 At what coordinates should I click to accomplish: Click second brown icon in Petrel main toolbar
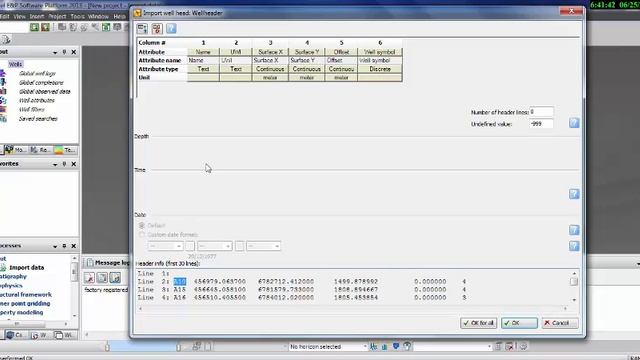[45, 27]
